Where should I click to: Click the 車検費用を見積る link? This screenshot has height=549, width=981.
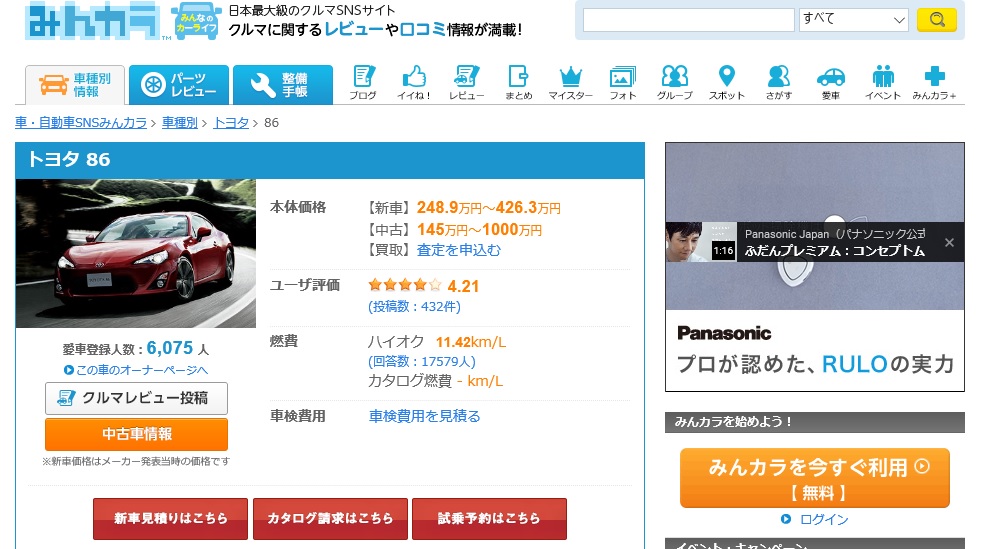coord(425,416)
